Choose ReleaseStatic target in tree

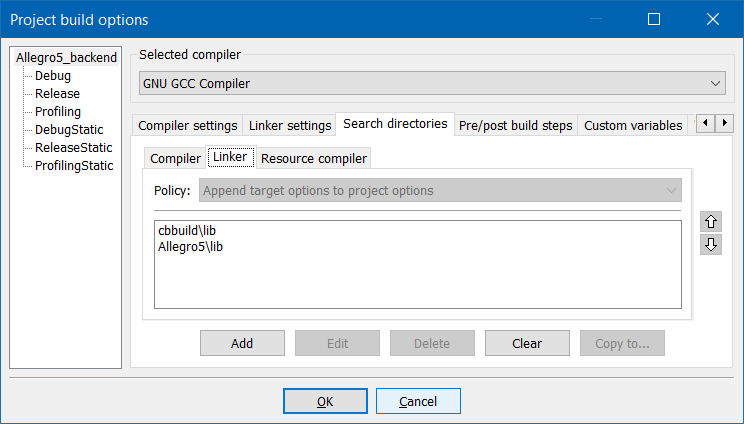click(75, 148)
